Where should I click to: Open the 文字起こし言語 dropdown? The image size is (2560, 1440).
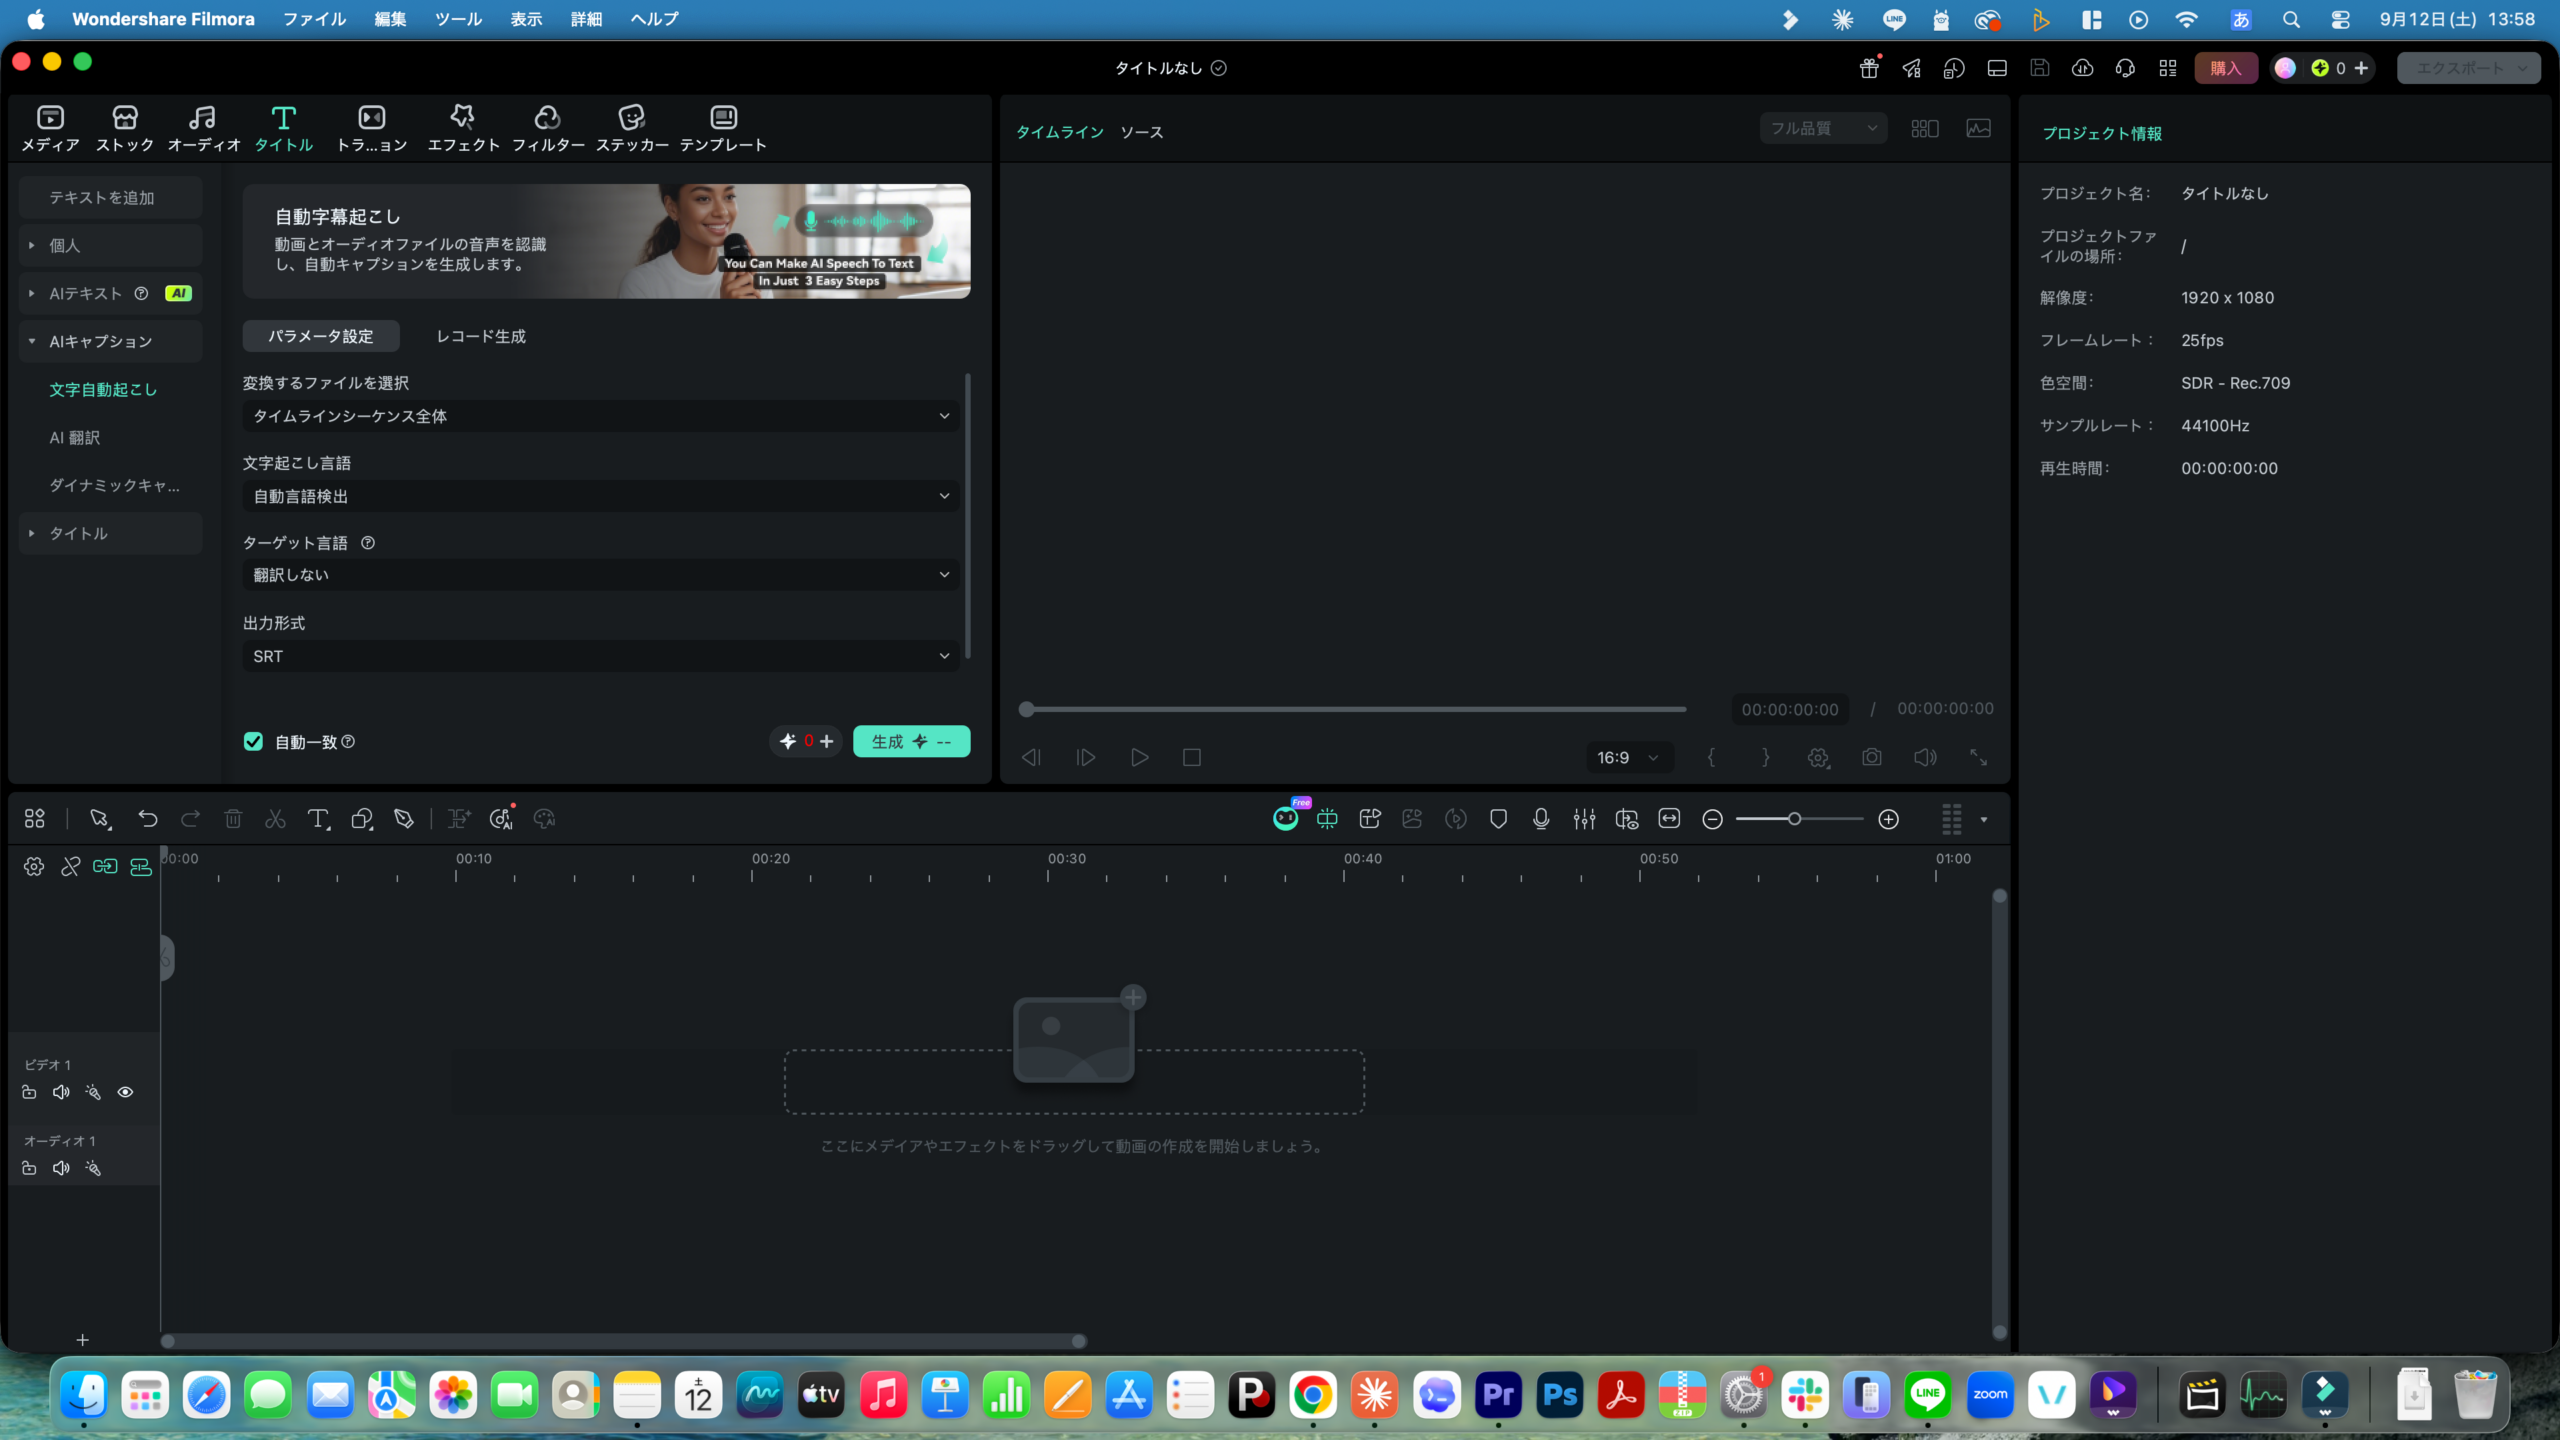[x=600, y=496]
